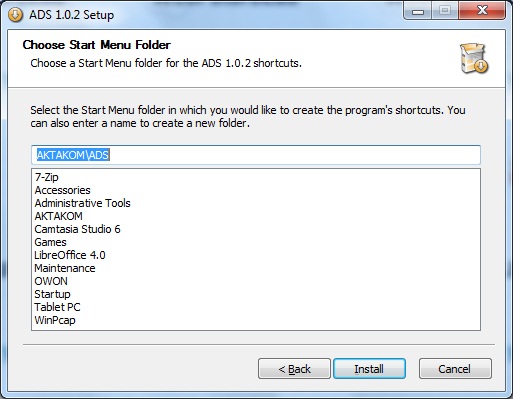This screenshot has height=399, width=513.
Task: Click the Install button
Action: (369, 369)
